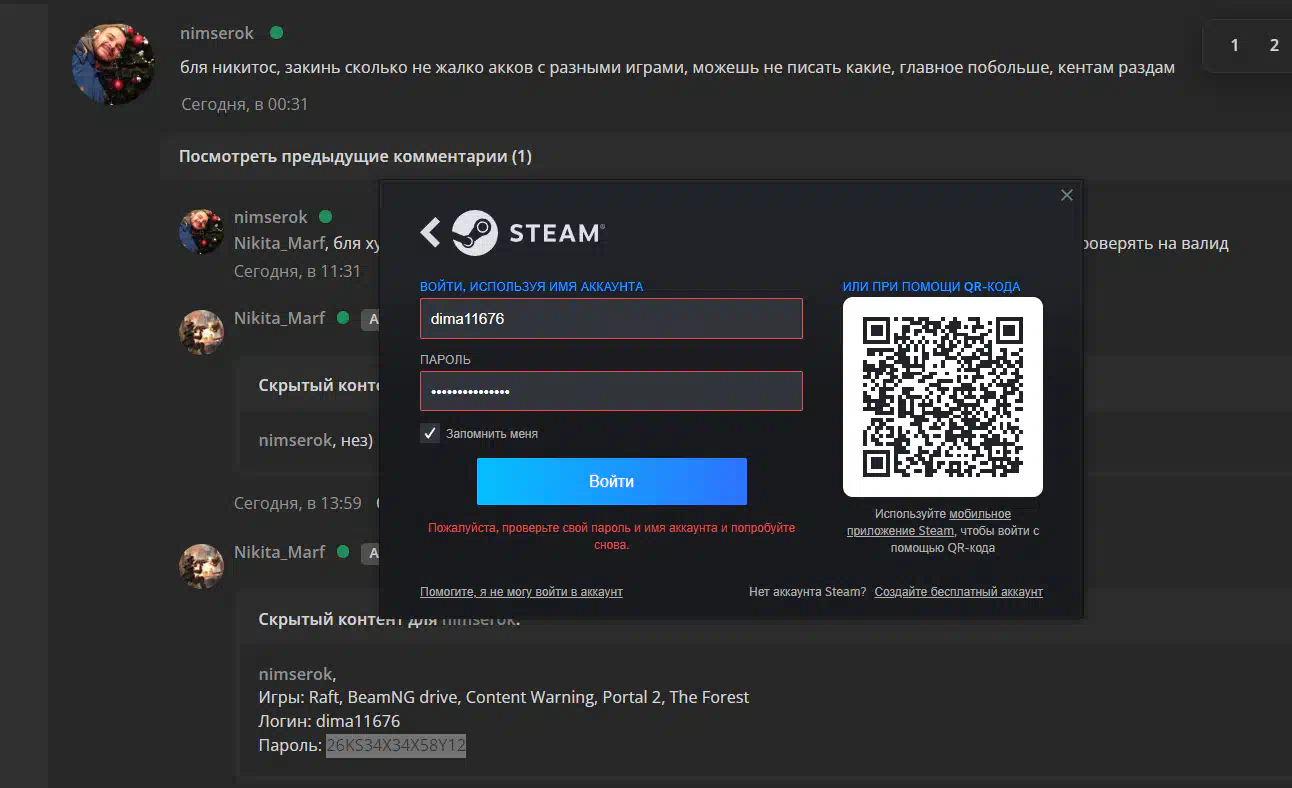Close the Steam login dialog with X
The image size is (1292, 788).
tap(1066, 195)
